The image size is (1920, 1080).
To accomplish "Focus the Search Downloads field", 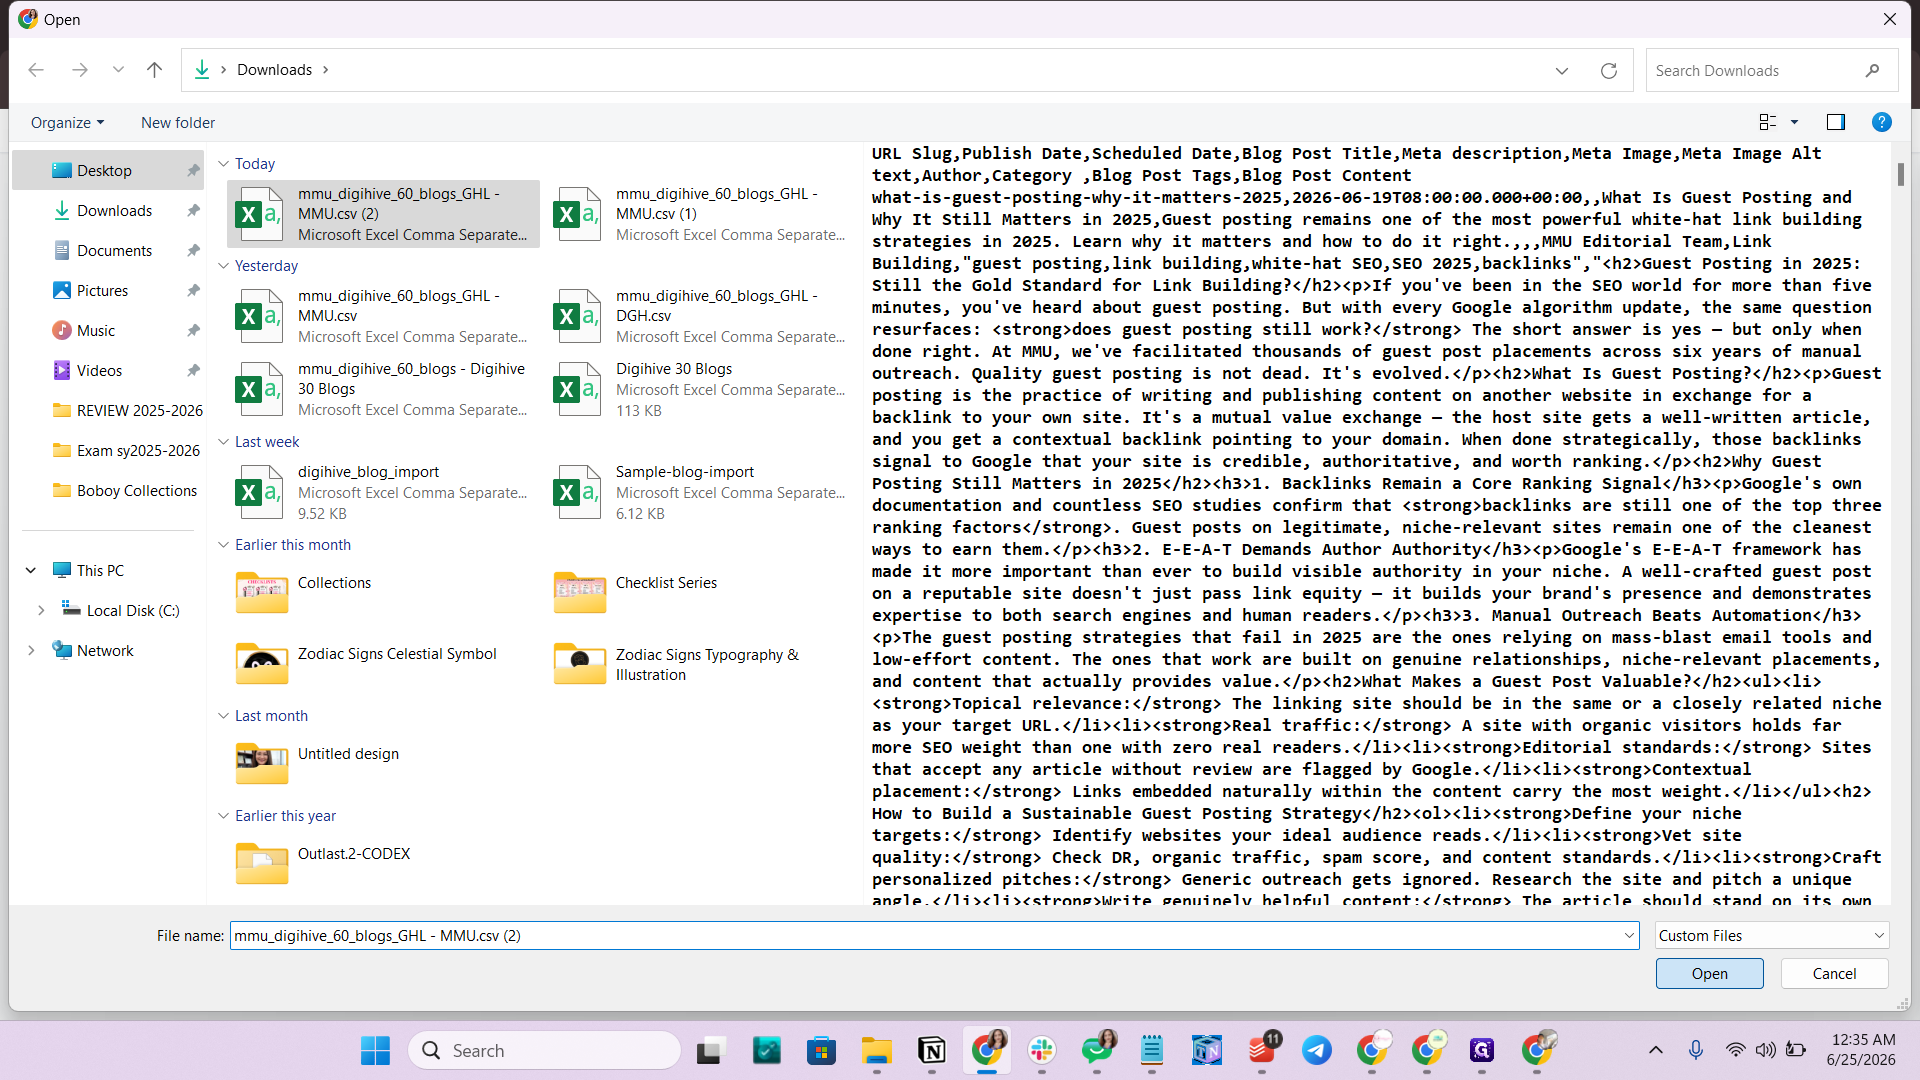I will pos(1771,71).
